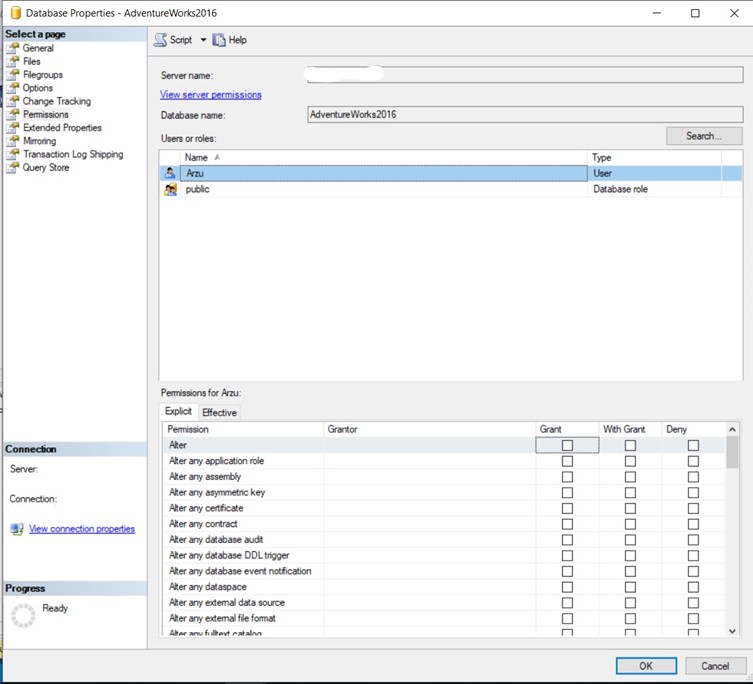Select the 'Alter any external file format' row

tap(444, 619)
